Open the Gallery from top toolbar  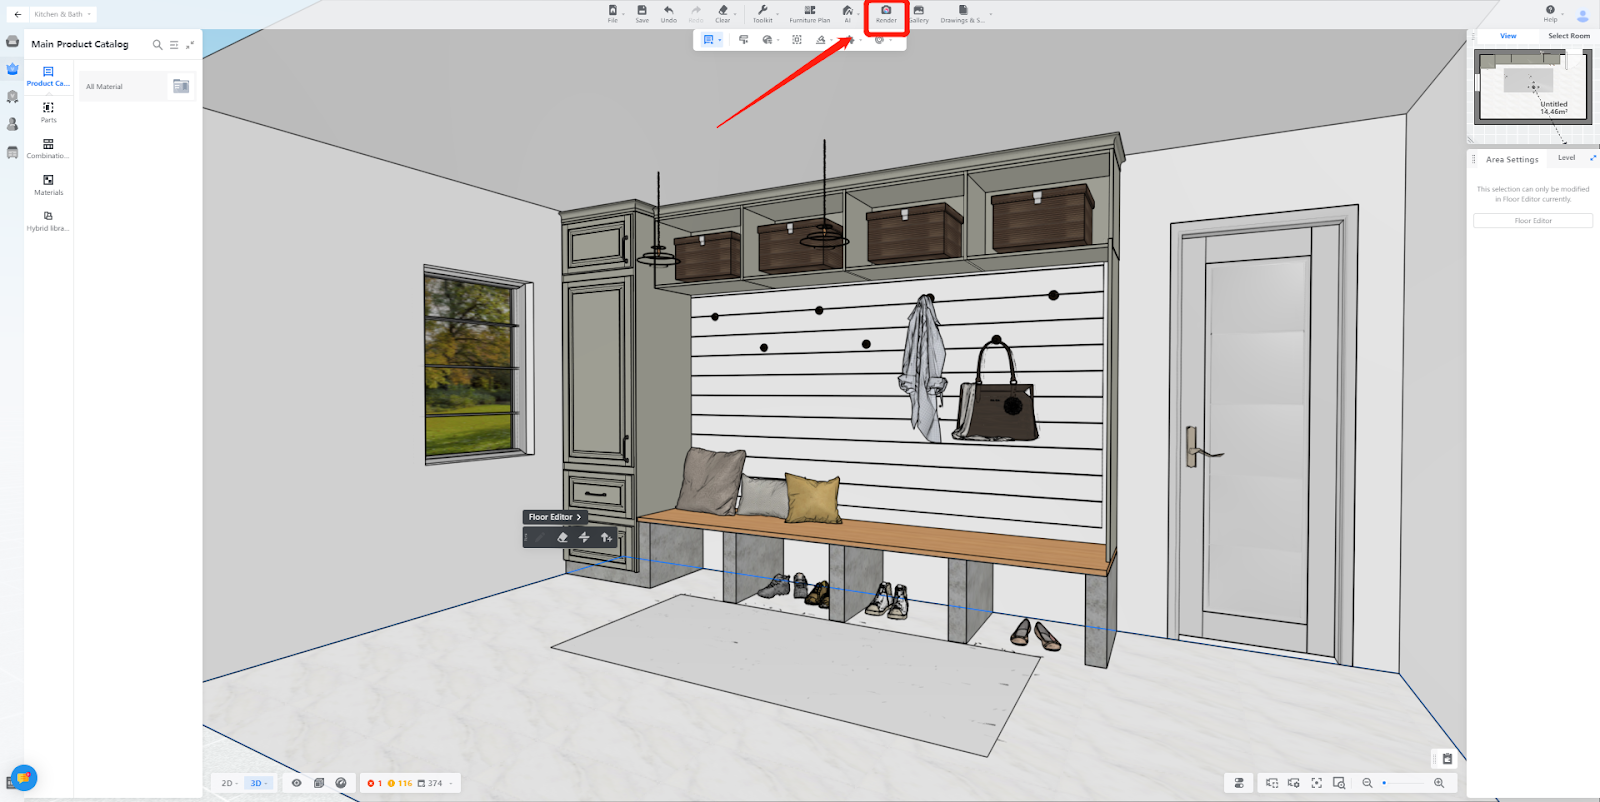click(x=919, y=14)
